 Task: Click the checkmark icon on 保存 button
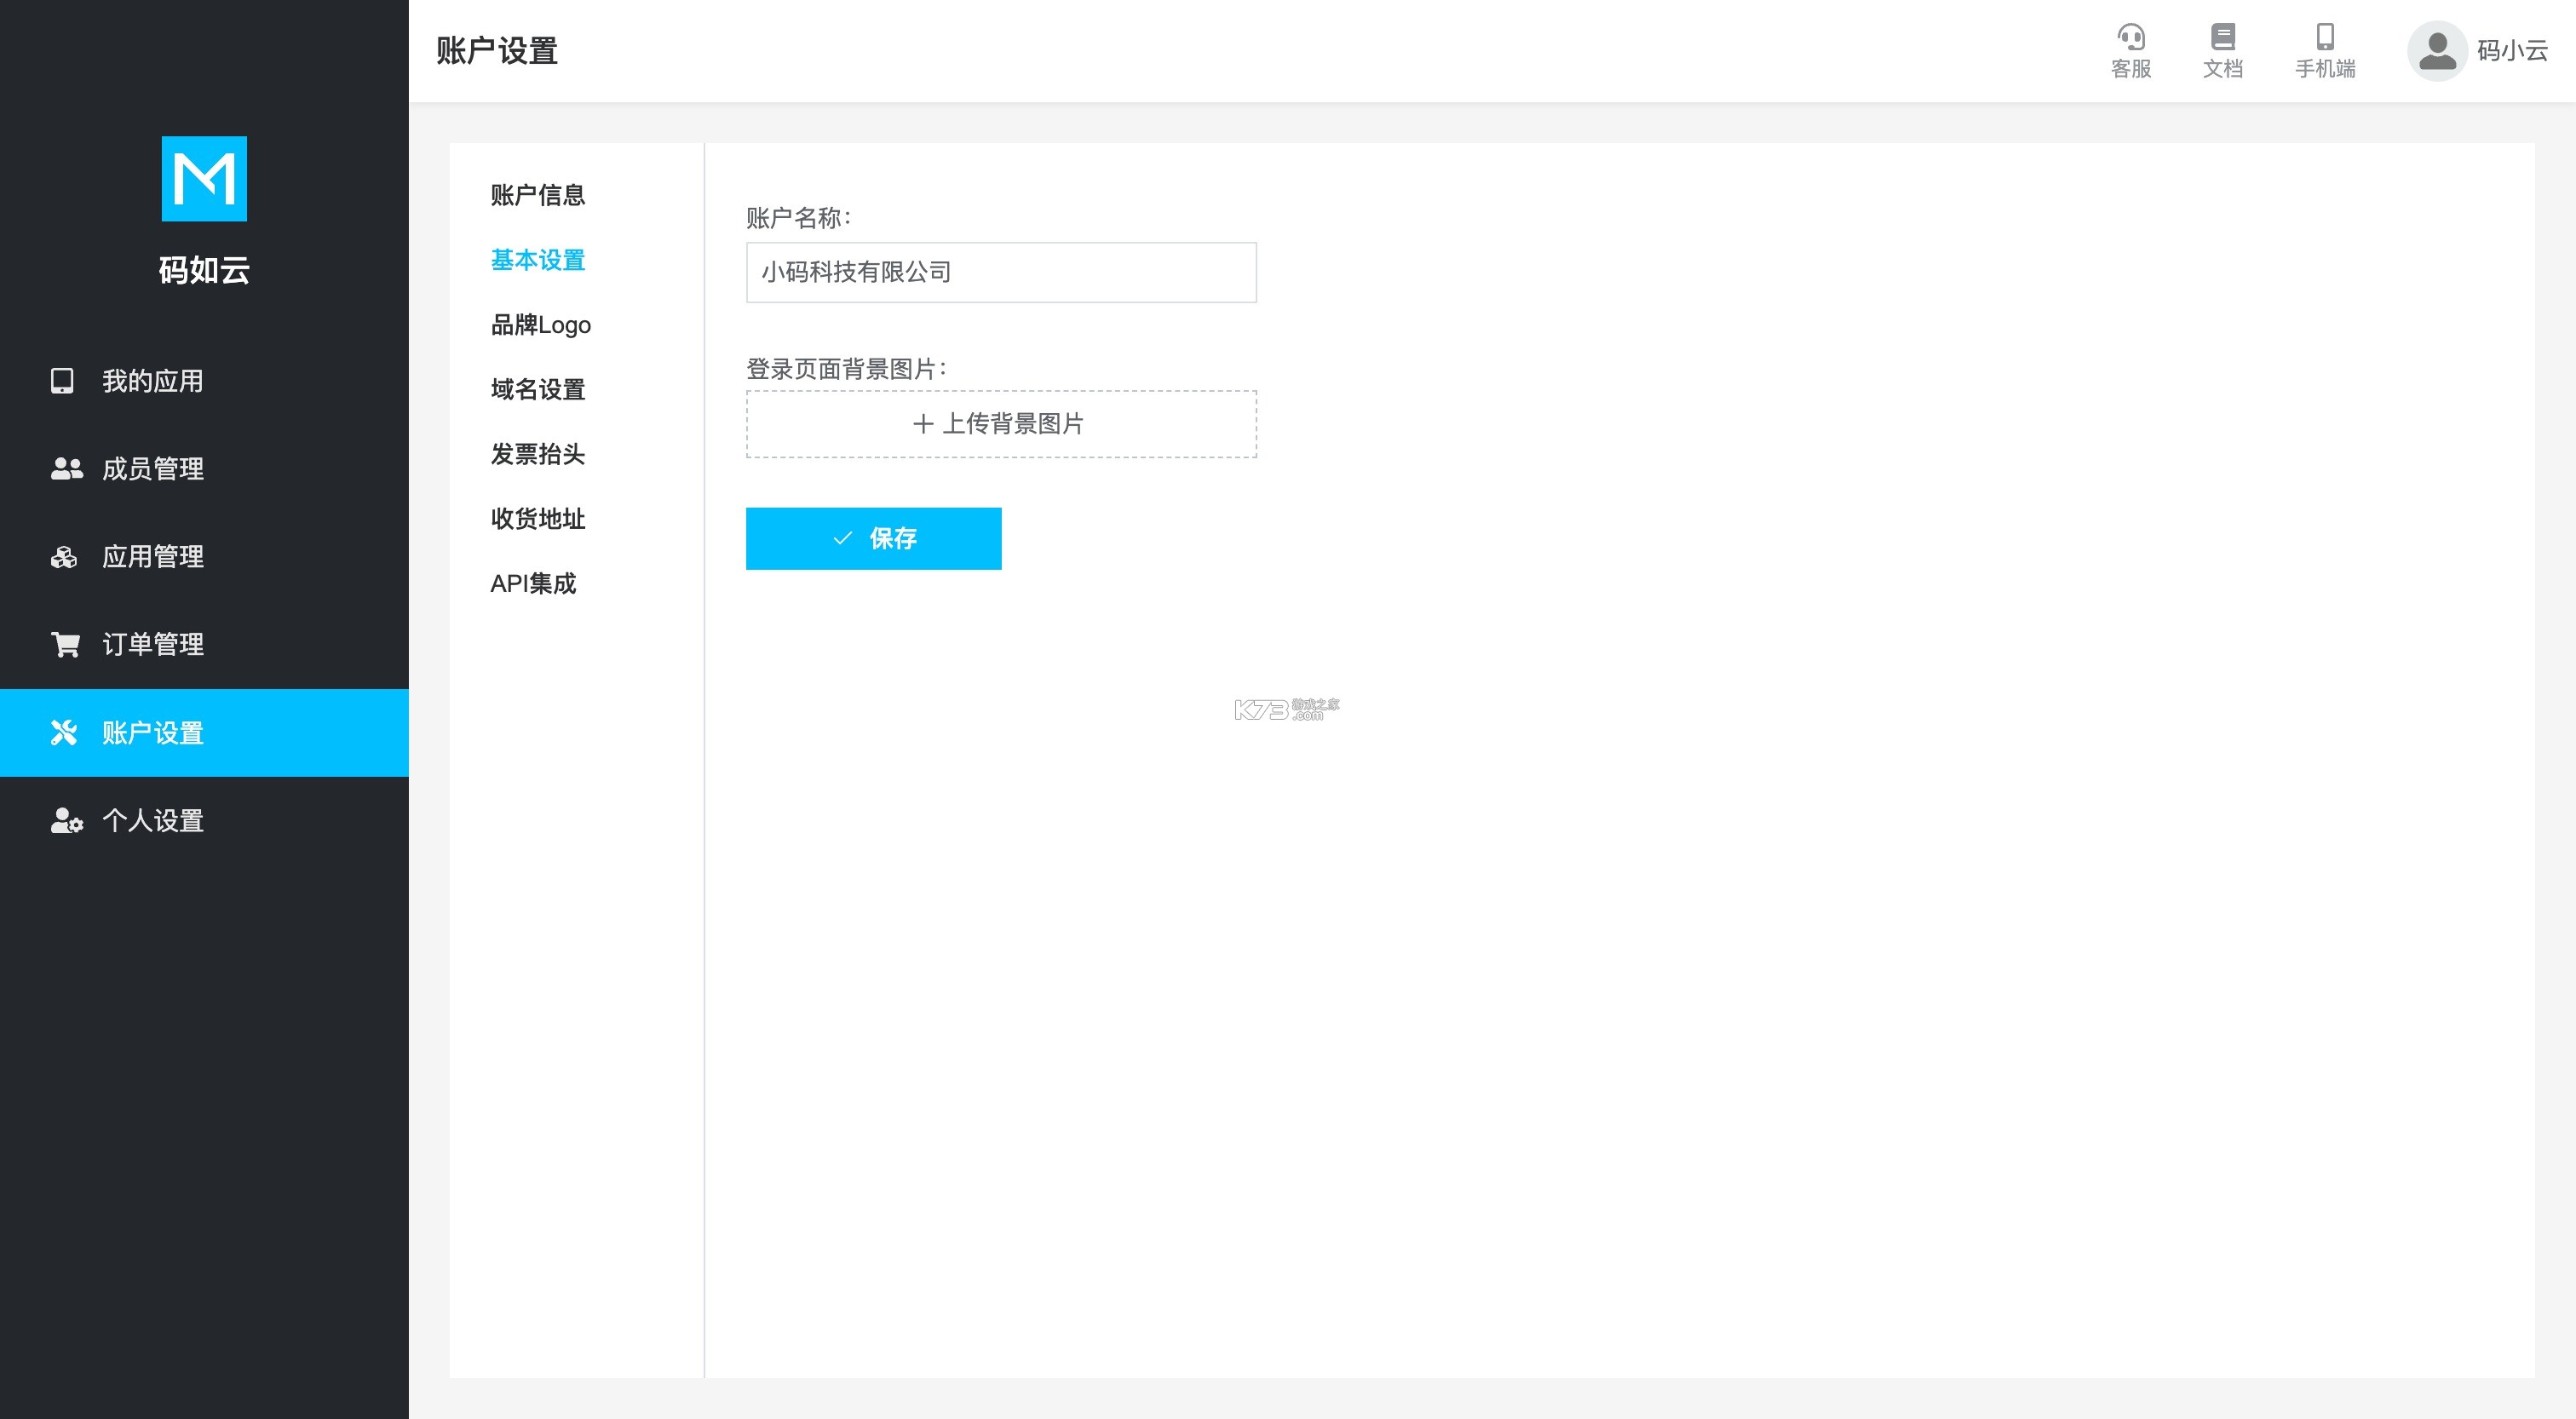point(842,538)
